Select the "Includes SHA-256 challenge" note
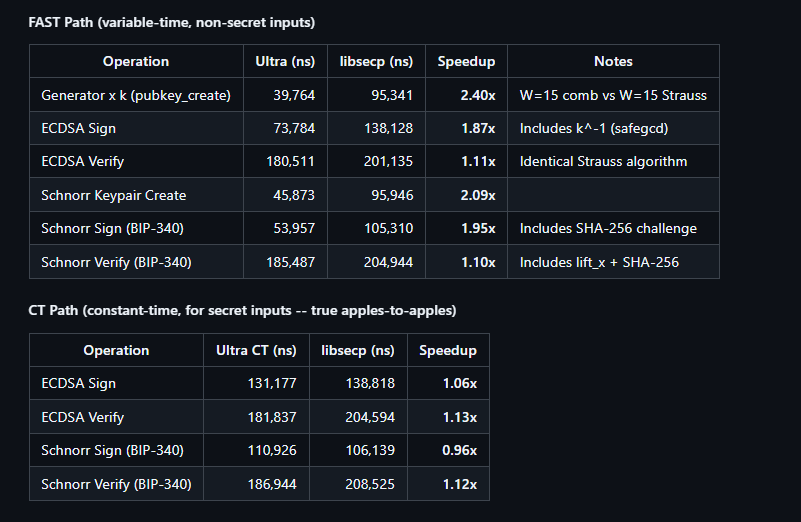The height and width of the screenshot is (522, 801). 608,229
